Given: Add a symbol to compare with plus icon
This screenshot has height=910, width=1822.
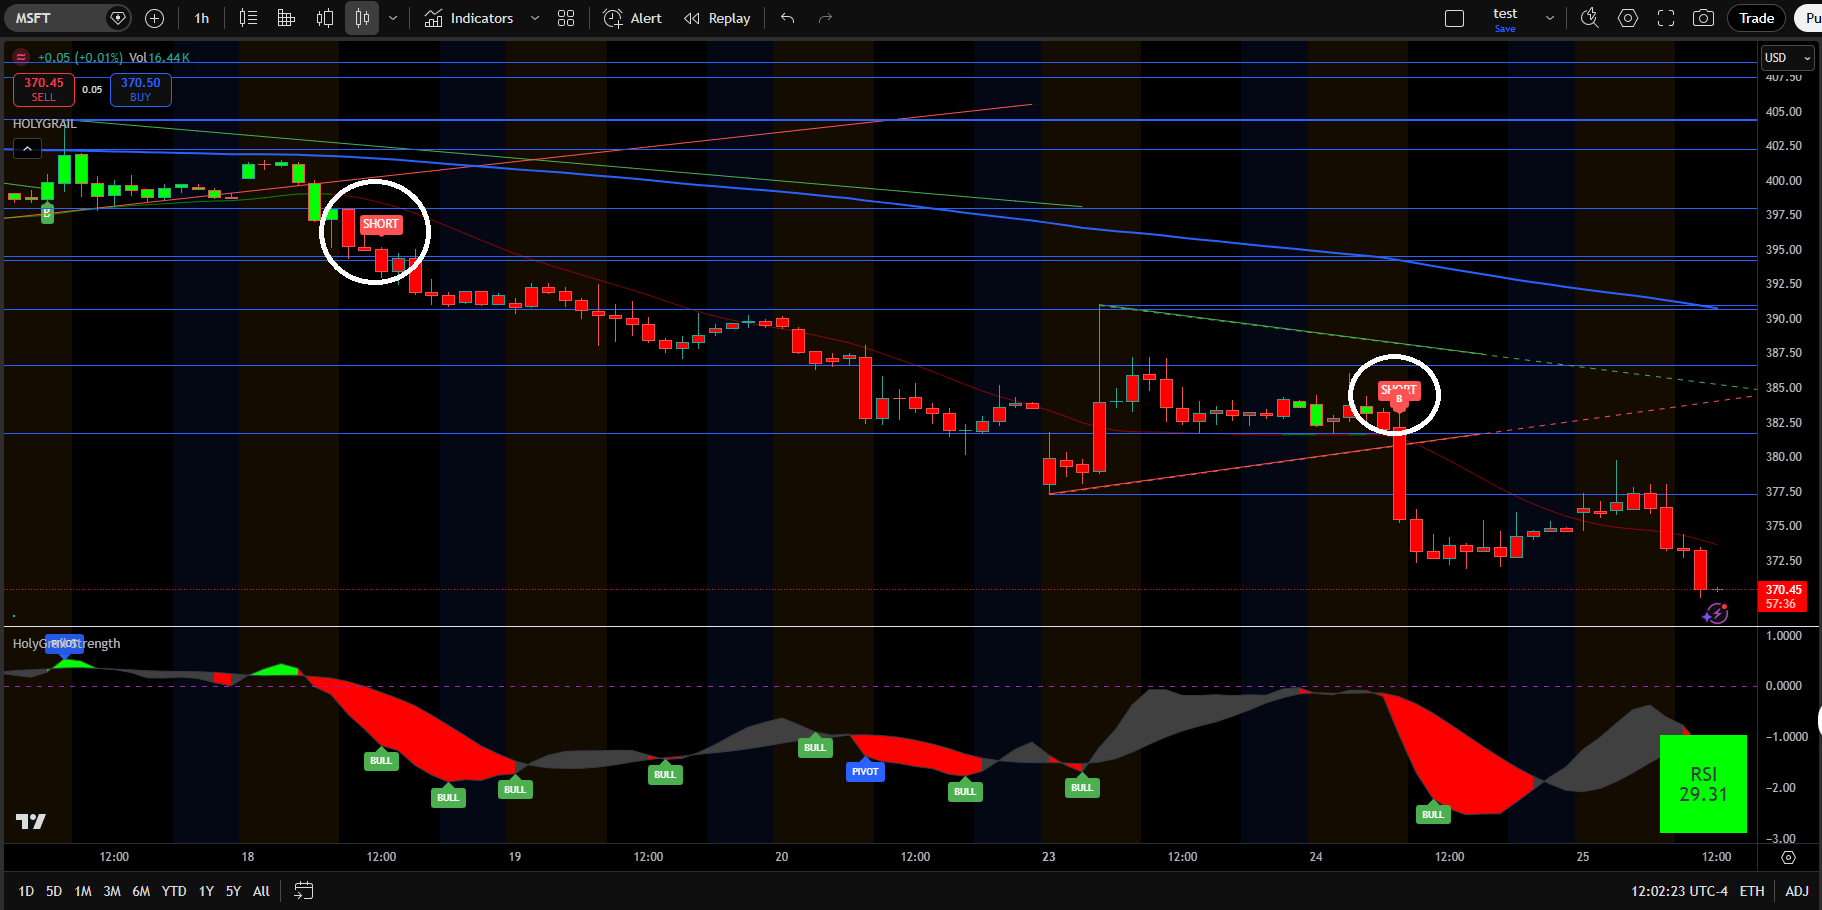Looking at the screenshot, I should tap(154, 18).
